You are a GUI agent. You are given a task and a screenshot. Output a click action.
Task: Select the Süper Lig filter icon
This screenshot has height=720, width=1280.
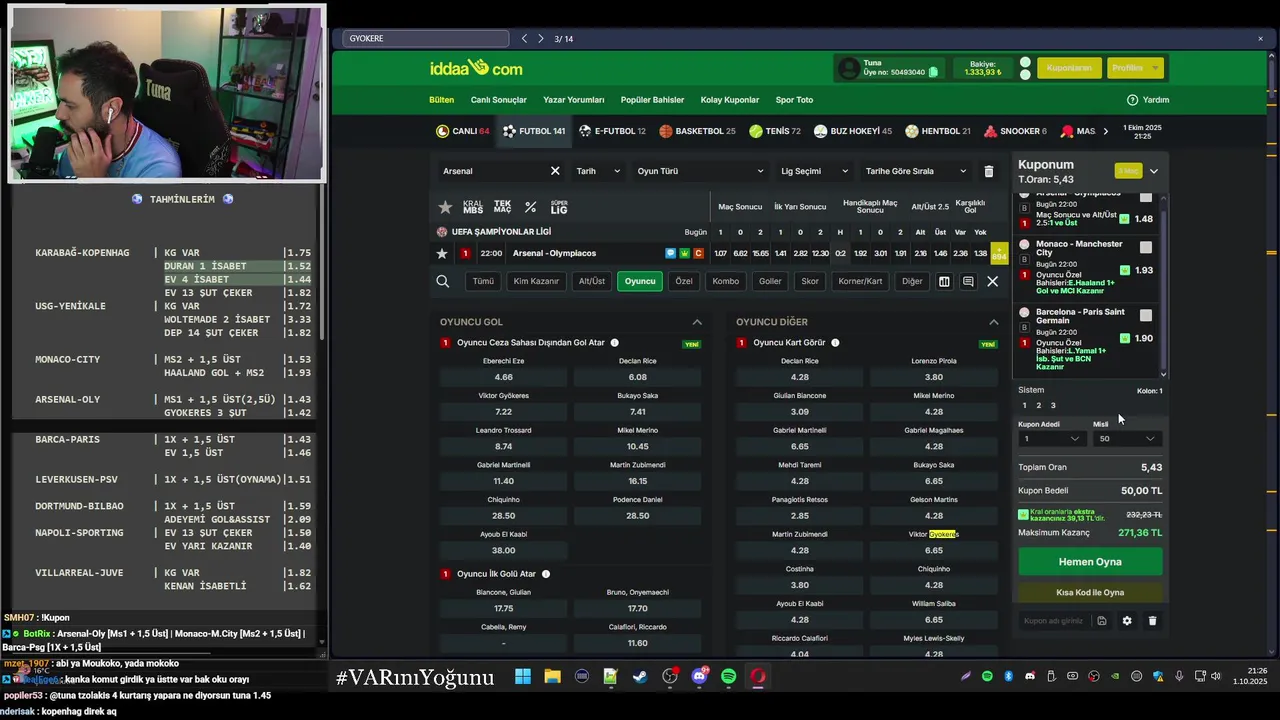pyautogui.click(x=559, y=207)
